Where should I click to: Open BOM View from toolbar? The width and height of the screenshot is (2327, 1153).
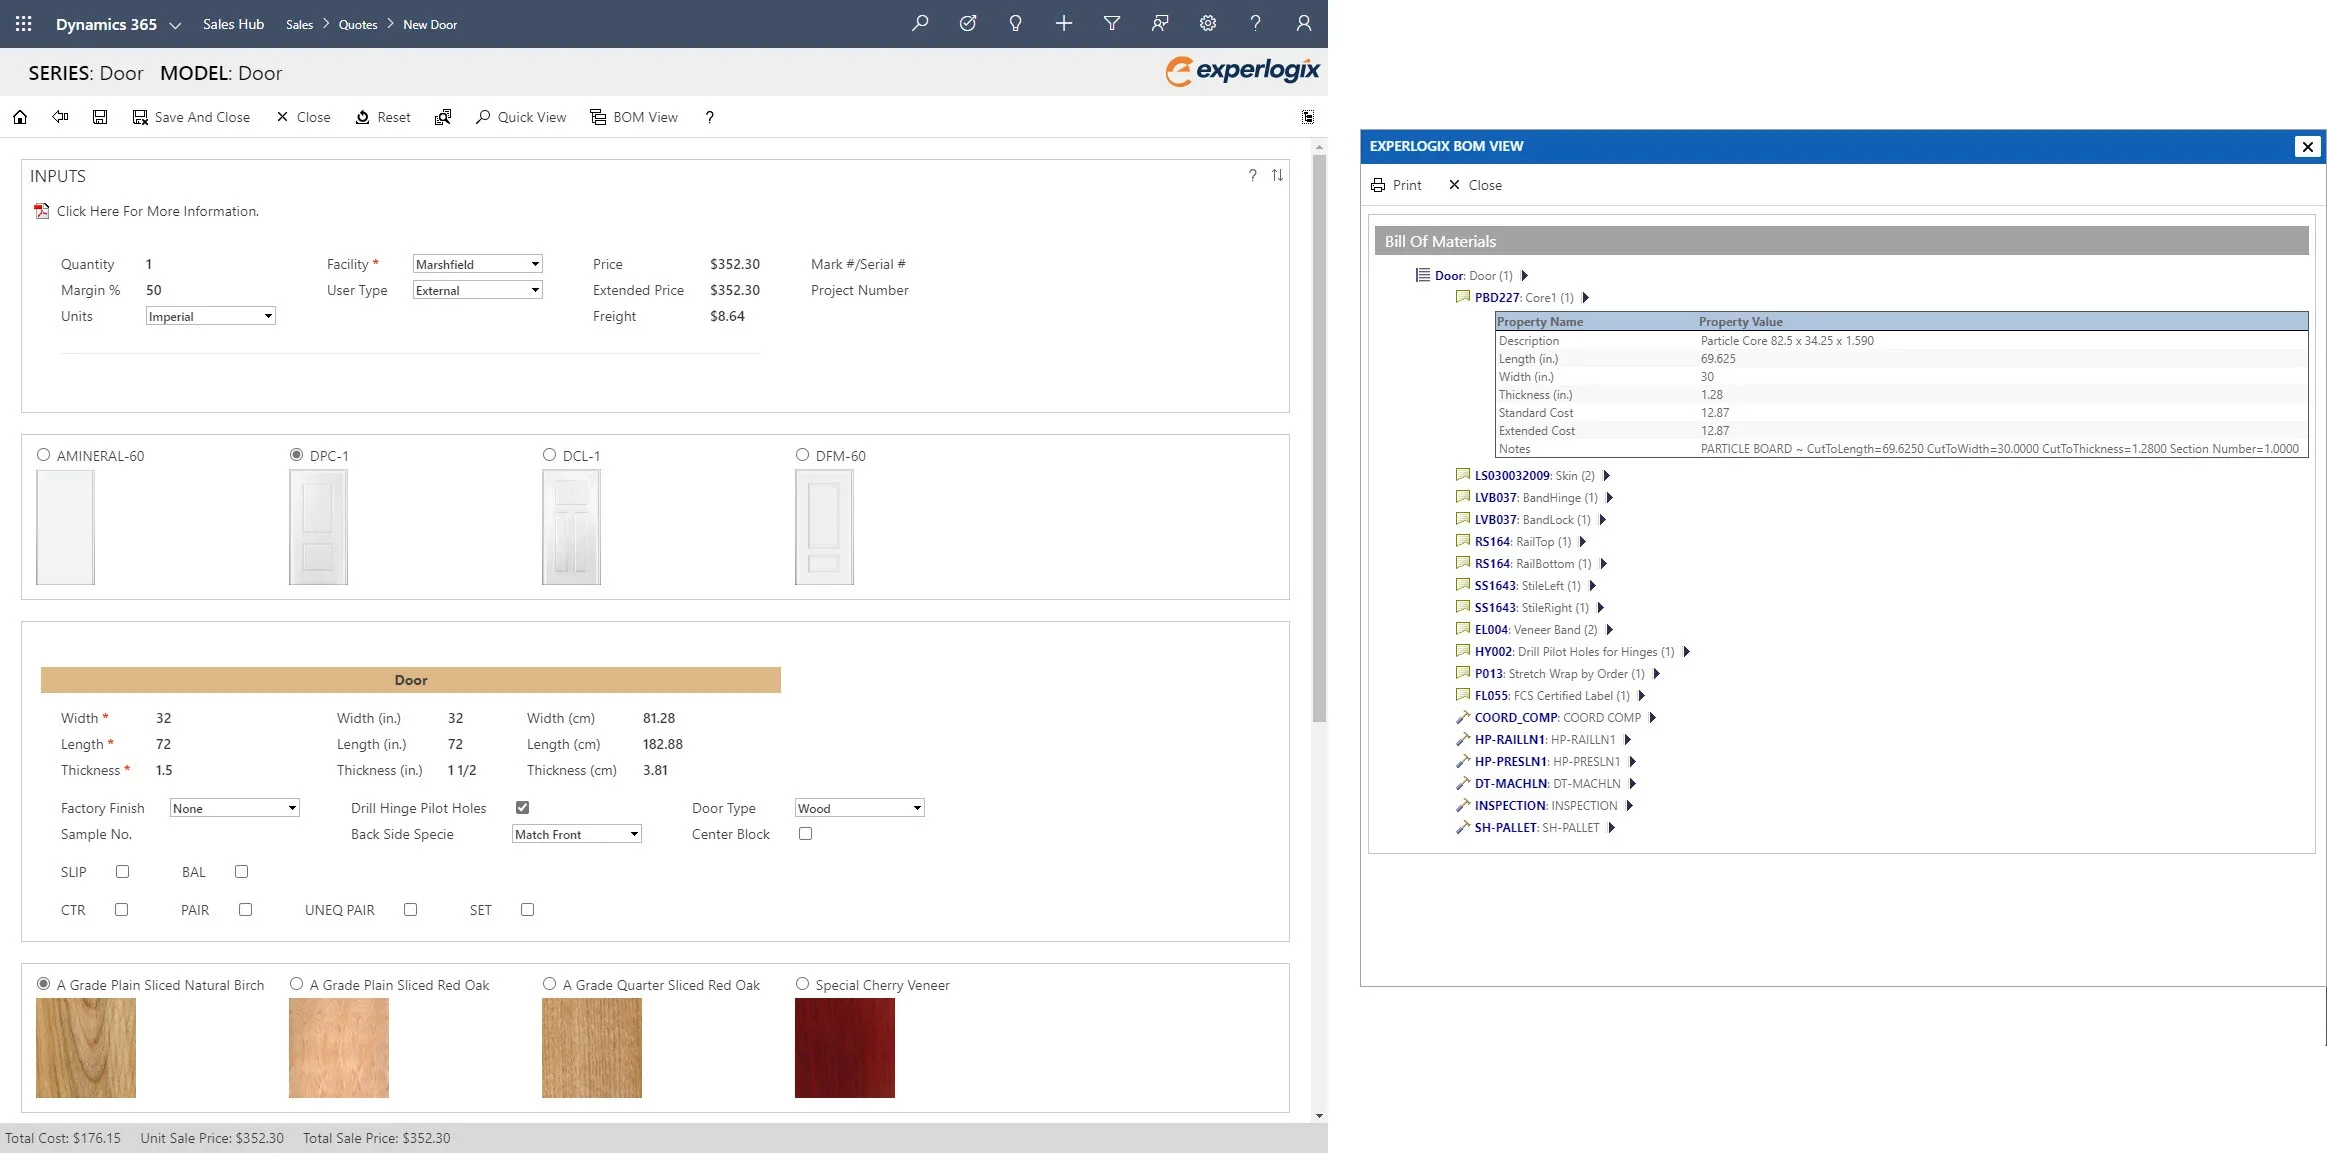coord(634,117)
